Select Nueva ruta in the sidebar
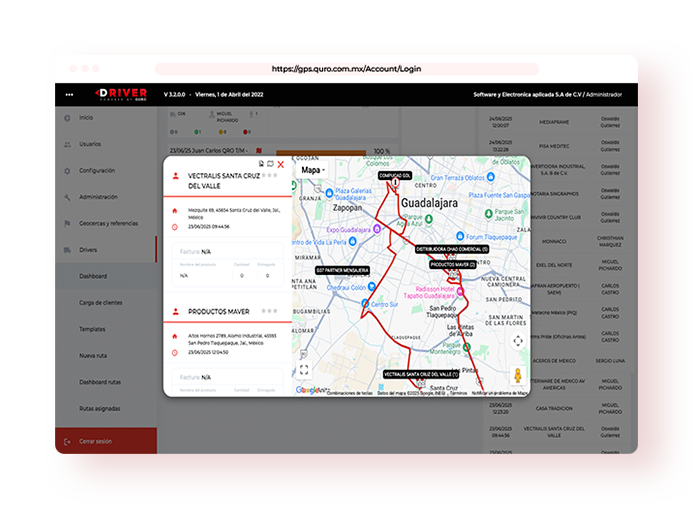 pyautogui.click(x=93, y=356)
